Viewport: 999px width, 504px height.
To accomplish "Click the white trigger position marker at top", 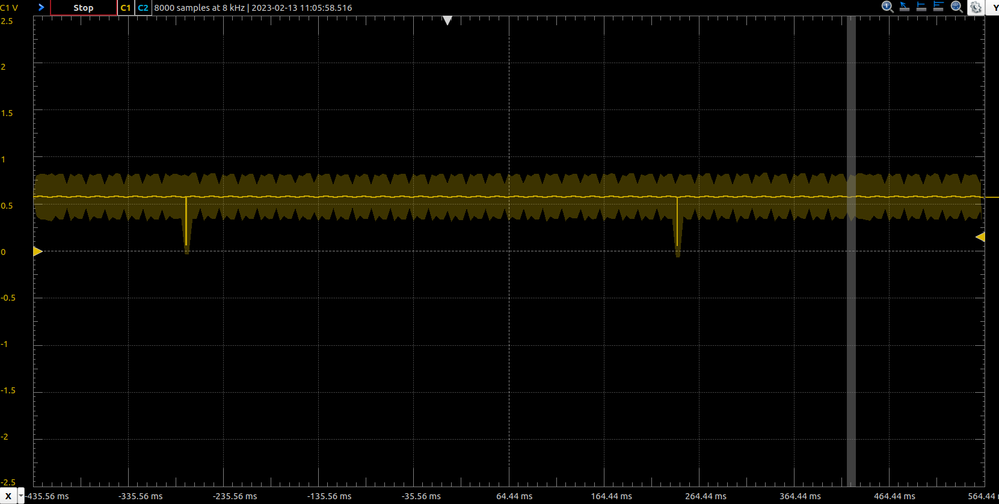I will click(447, 20).
